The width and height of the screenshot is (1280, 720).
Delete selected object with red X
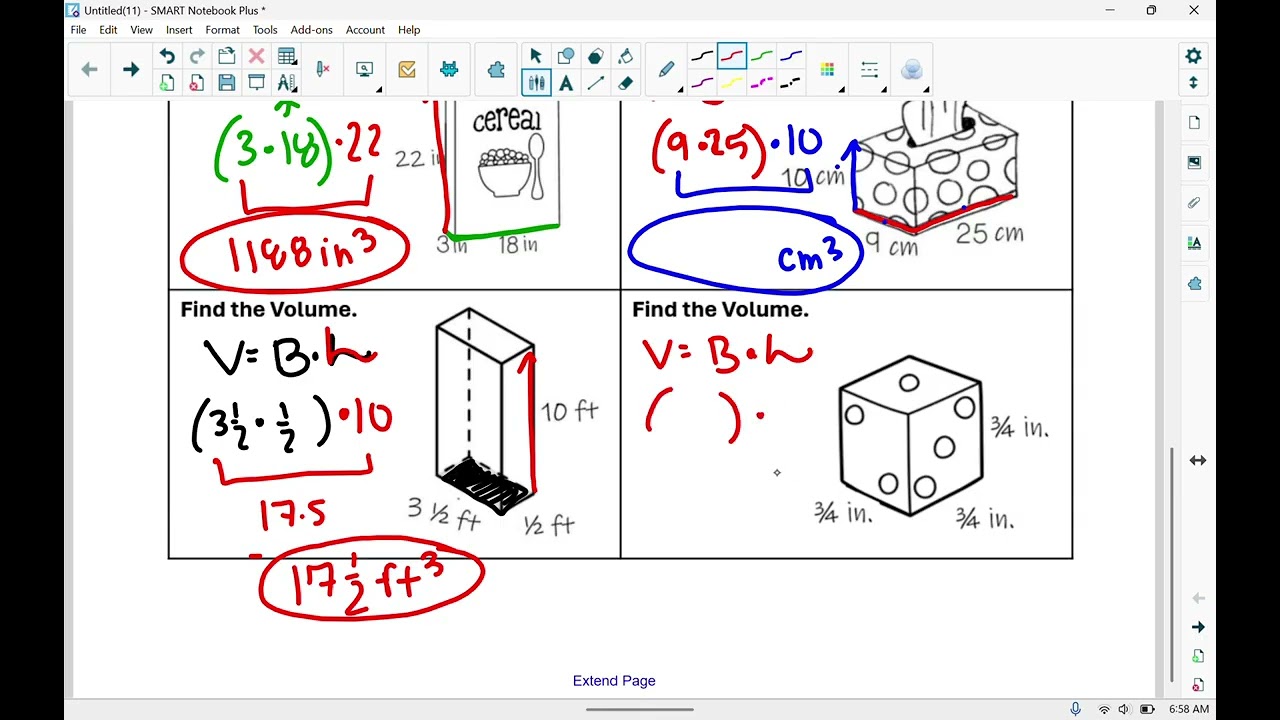[x=256, y=56]
